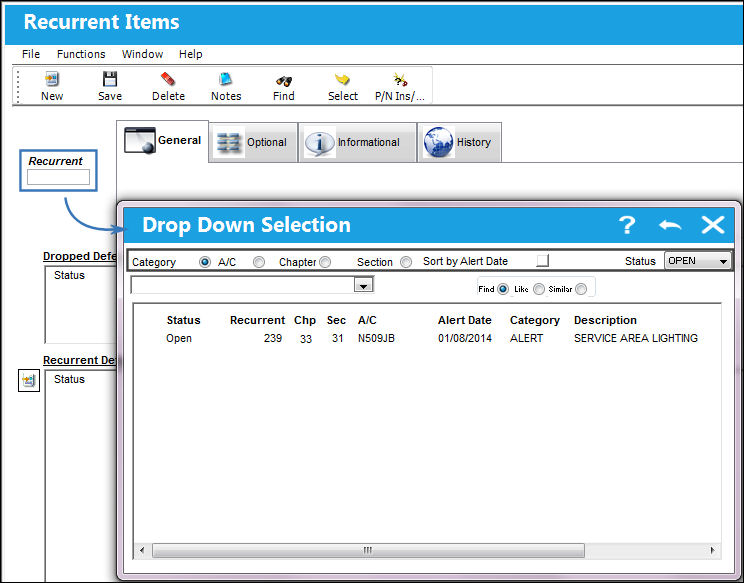The height and width of the screenshot is (583, 744).
Task: Click the ALERT category cell
Action: click(526, 338)
